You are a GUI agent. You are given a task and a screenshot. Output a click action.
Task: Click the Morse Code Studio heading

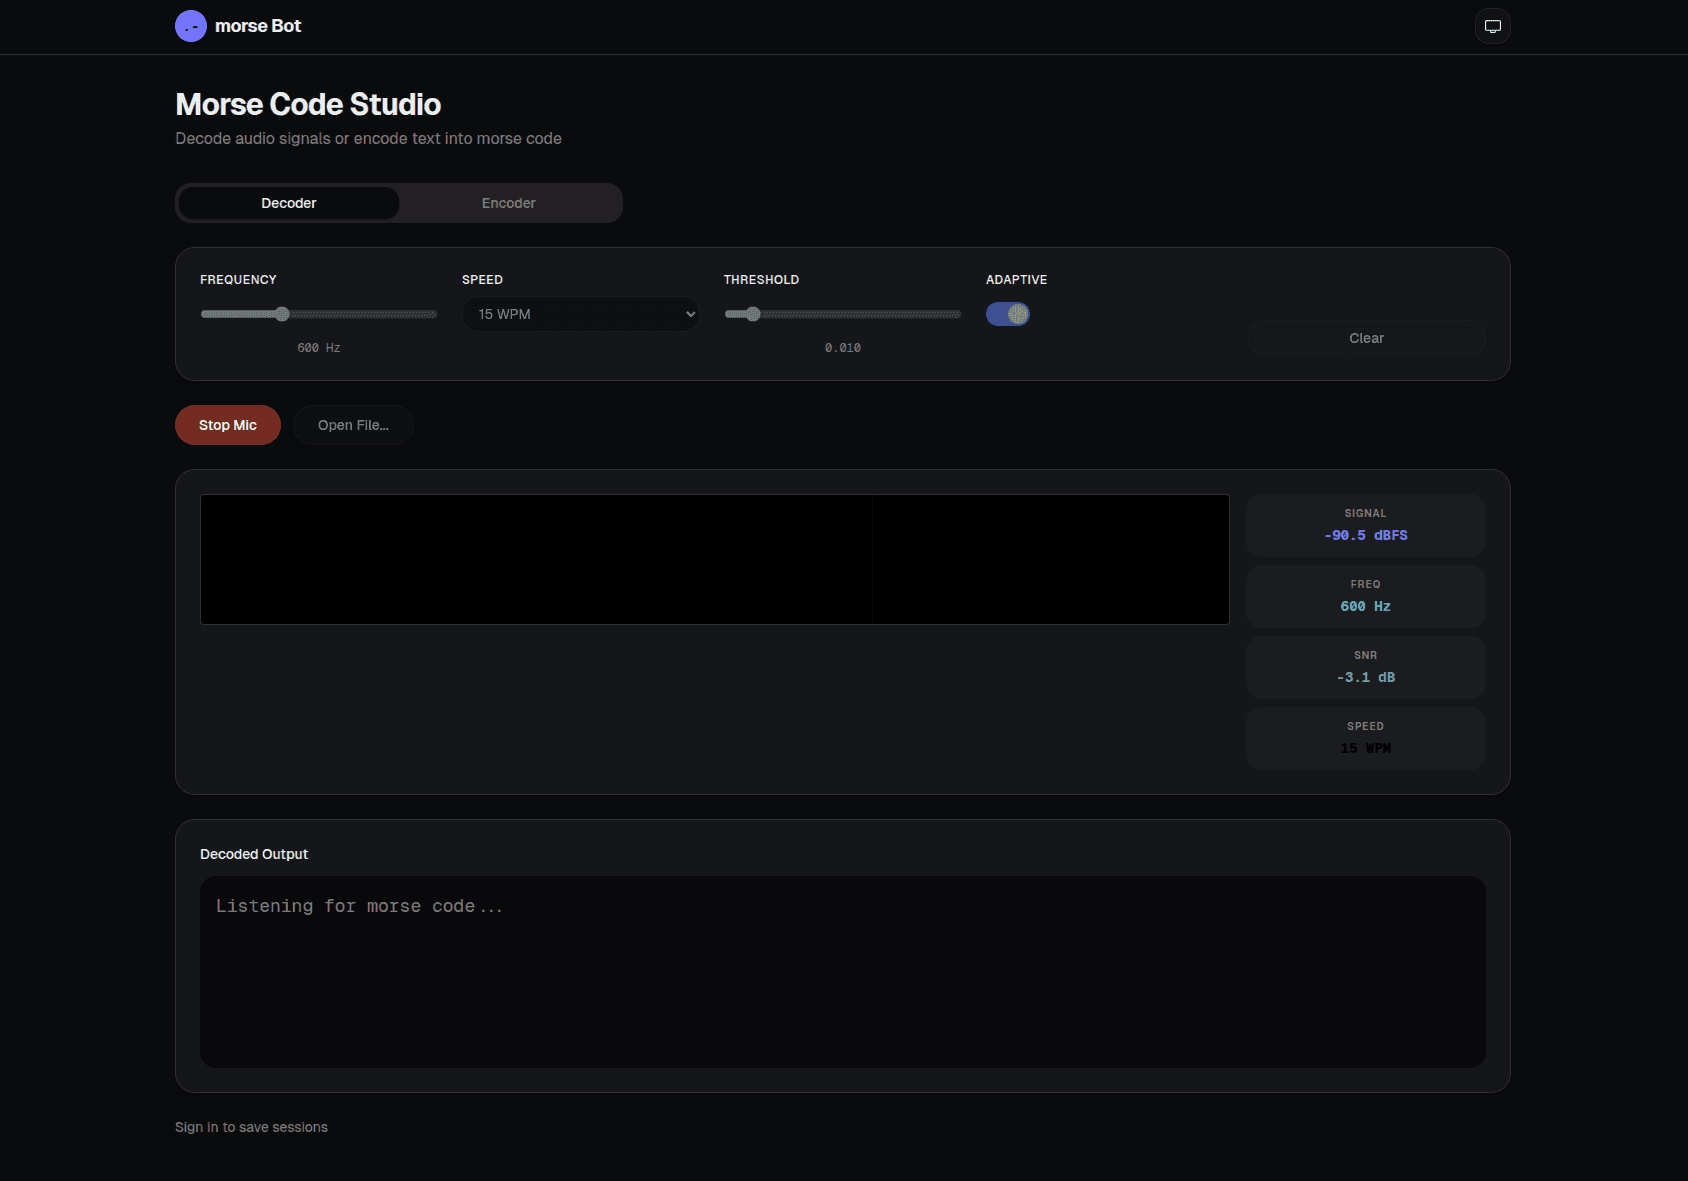click(x=308, y=104)
